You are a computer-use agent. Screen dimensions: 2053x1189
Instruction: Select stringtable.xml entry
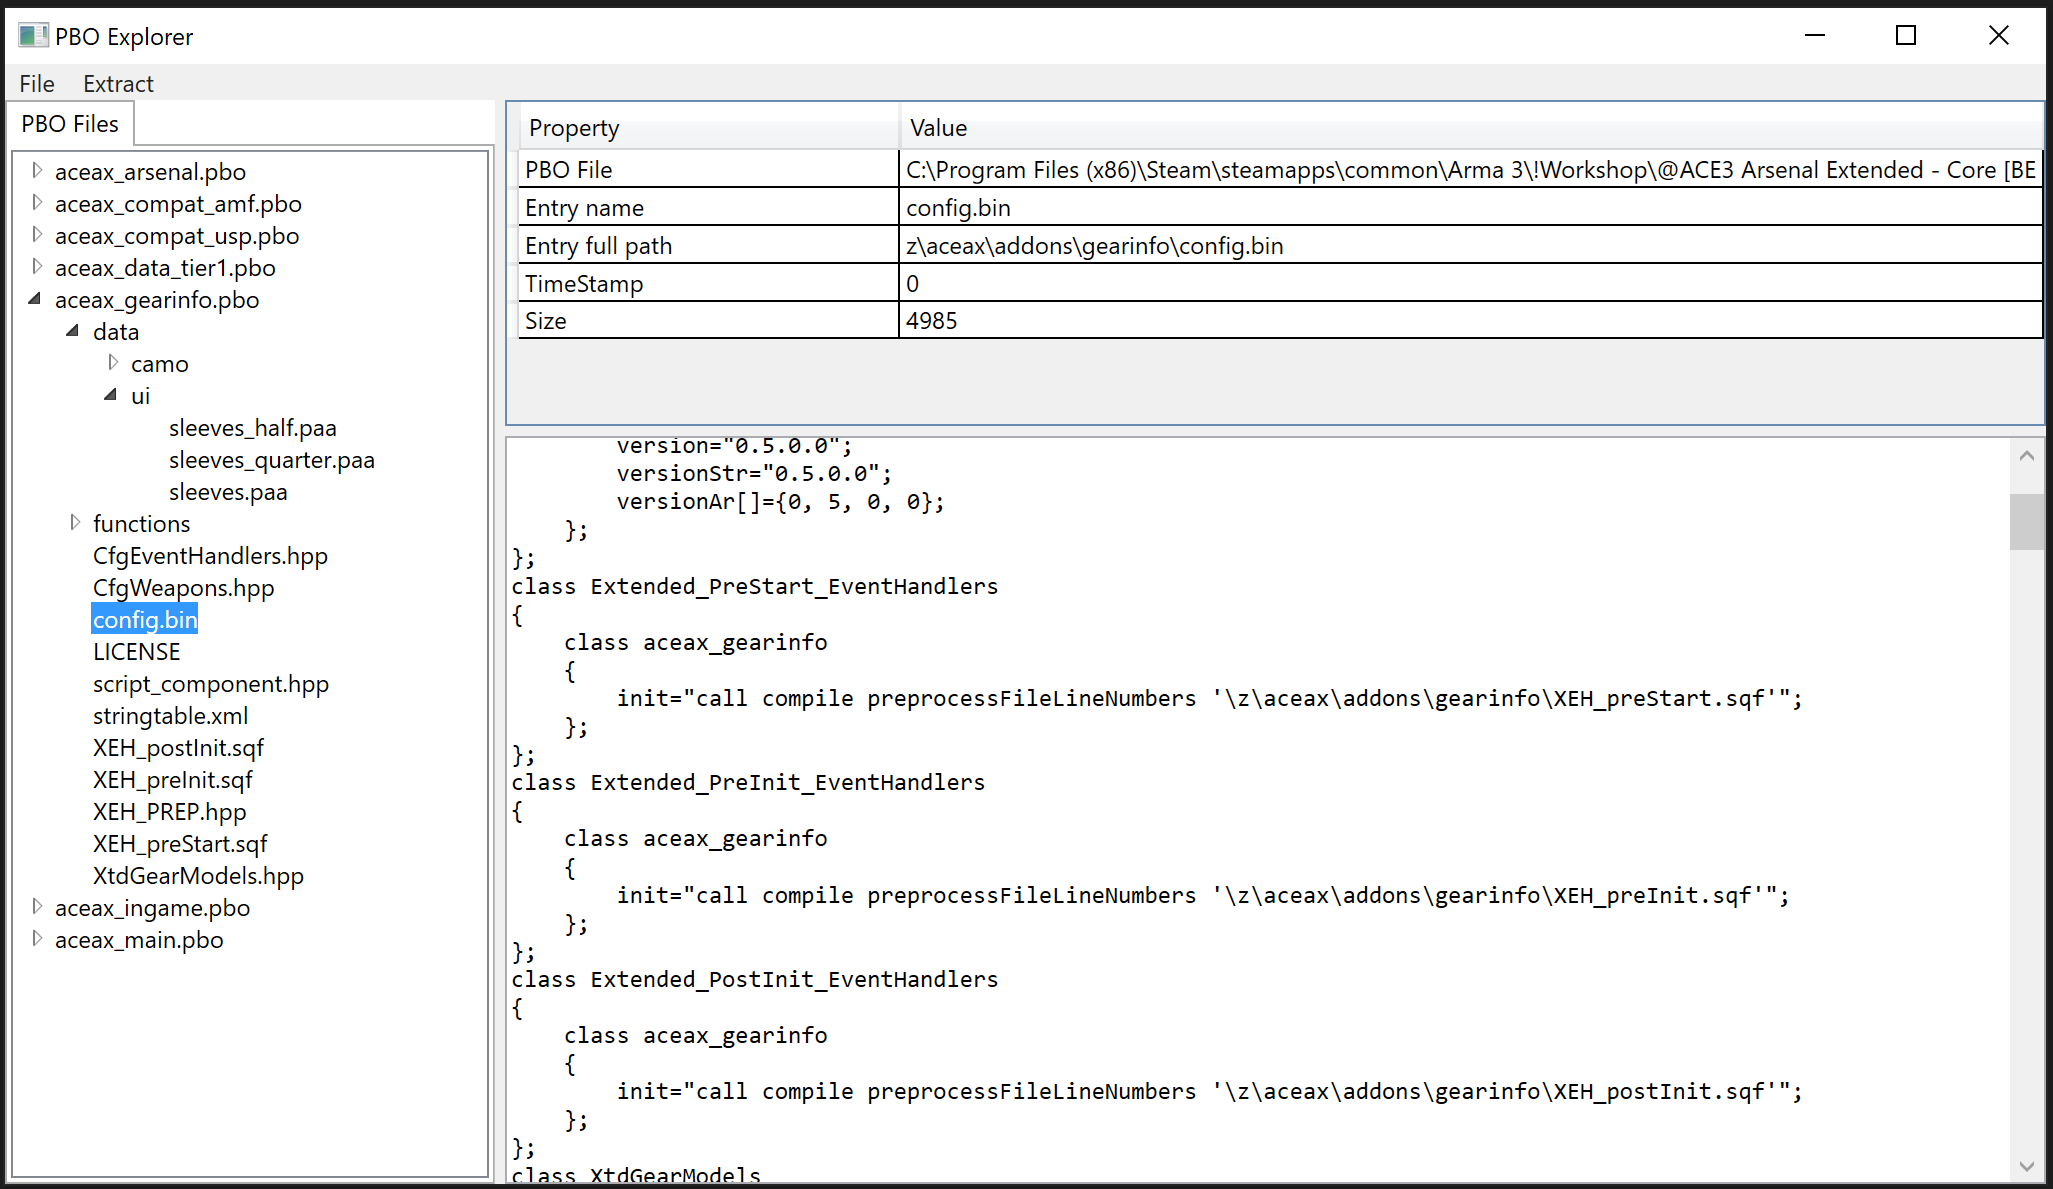pyautogui.click(x=170, y=716)
